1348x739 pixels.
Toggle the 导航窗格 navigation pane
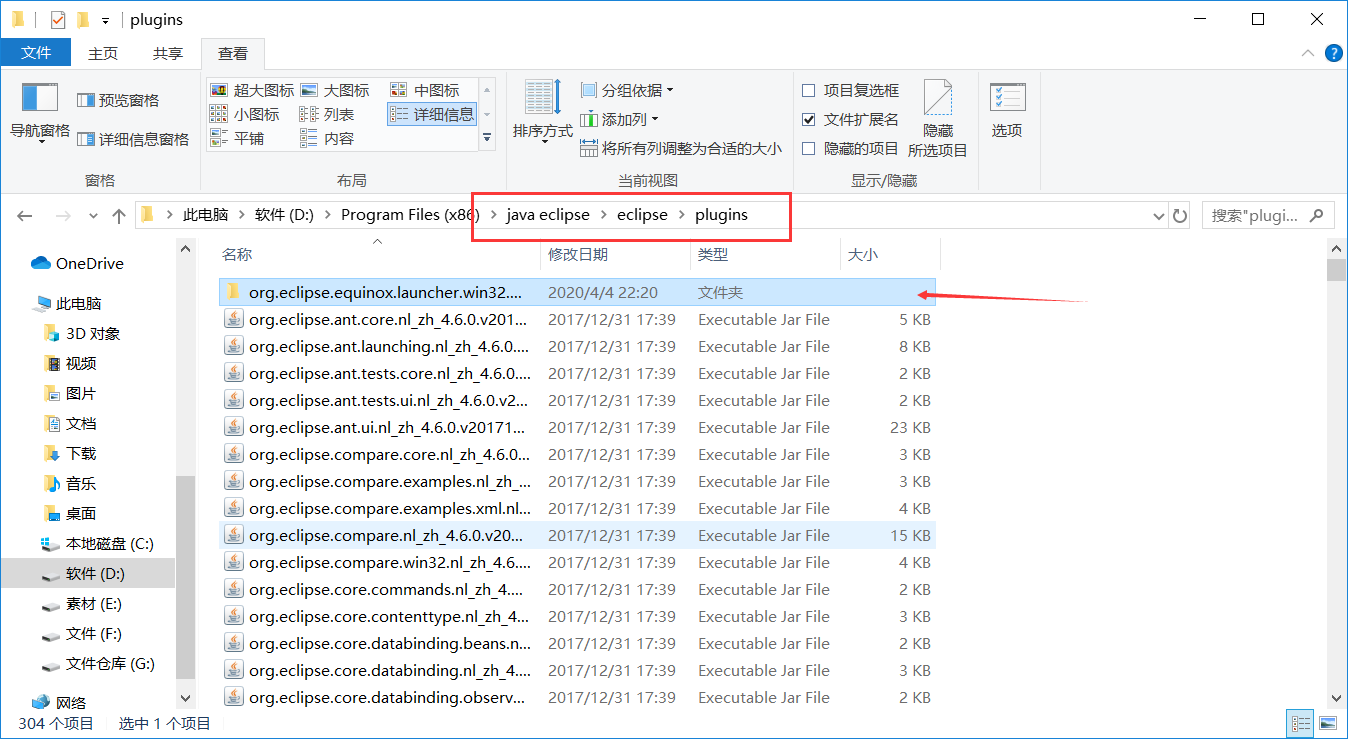click(x=38, y=110)
